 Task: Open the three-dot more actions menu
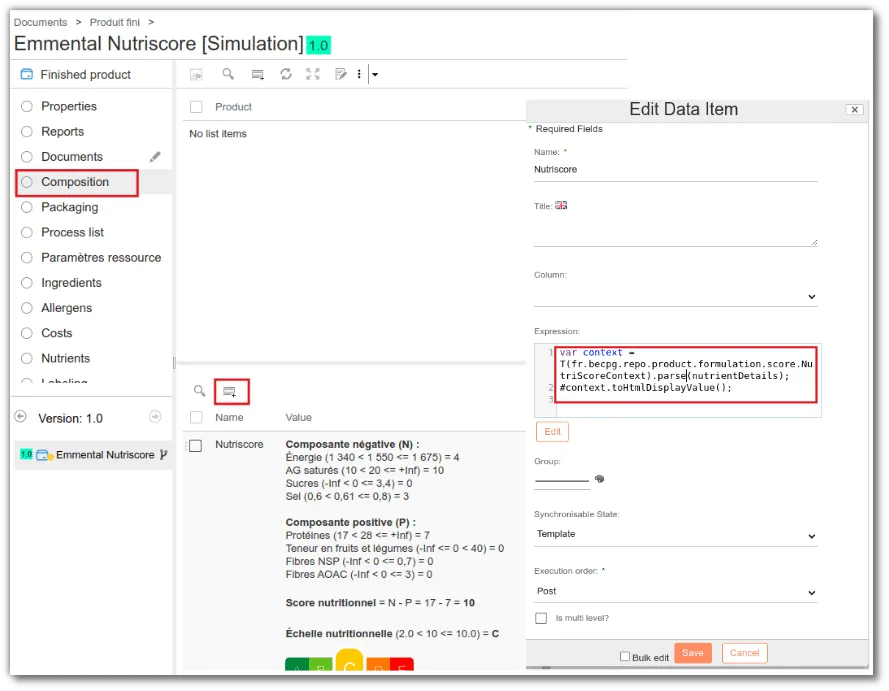click(359, 74)
